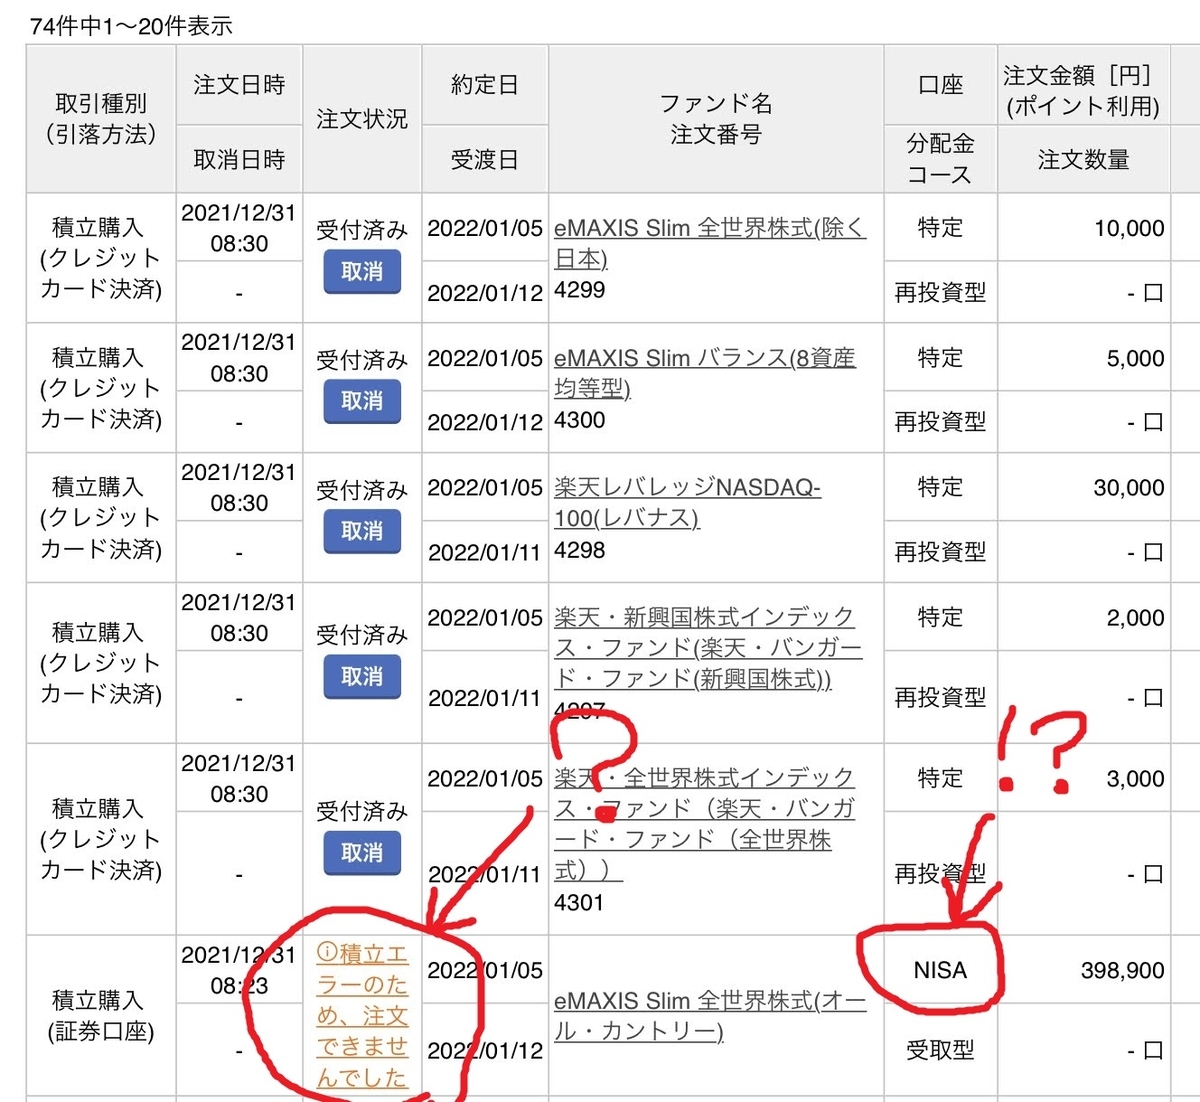The width and height of the screenshot is (1200, 1102).
Task: Open 楽天・新興国株式インデックス・ファンド link
Action: [708, 648]
